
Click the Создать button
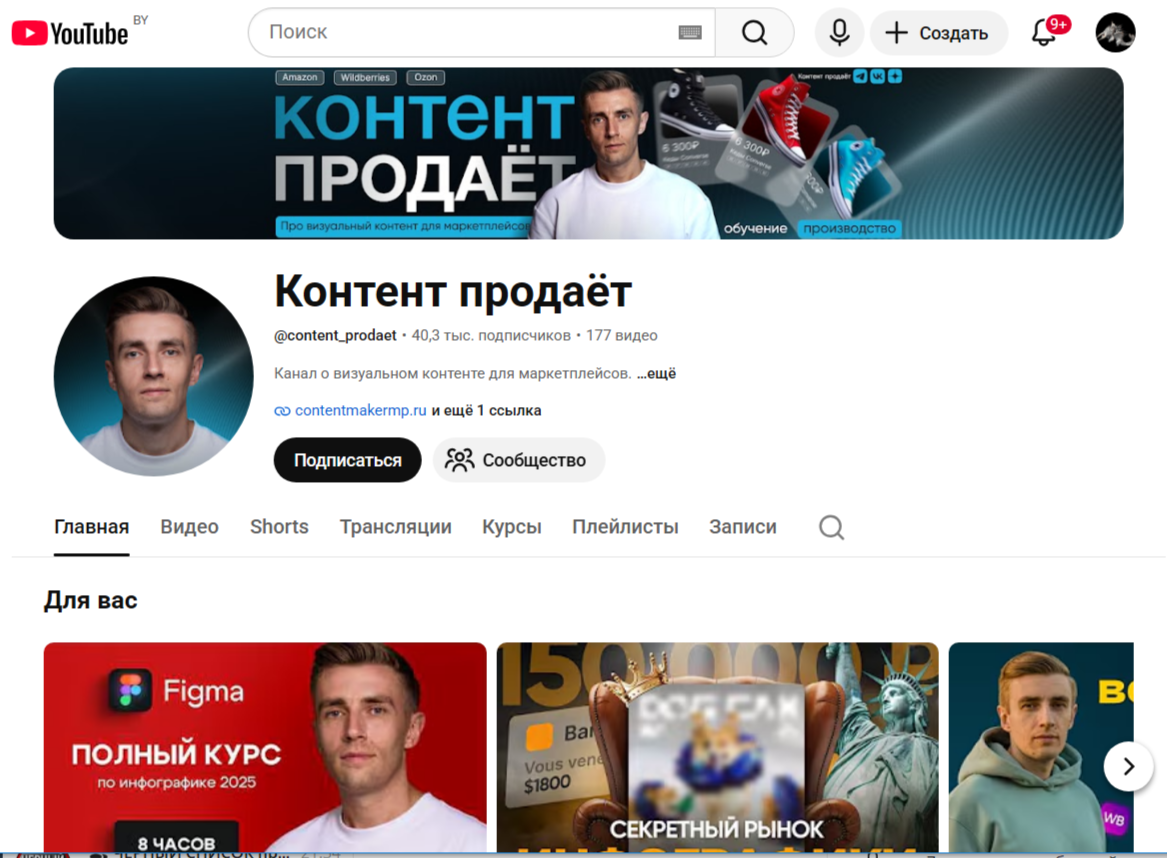(x=939, y=33)
